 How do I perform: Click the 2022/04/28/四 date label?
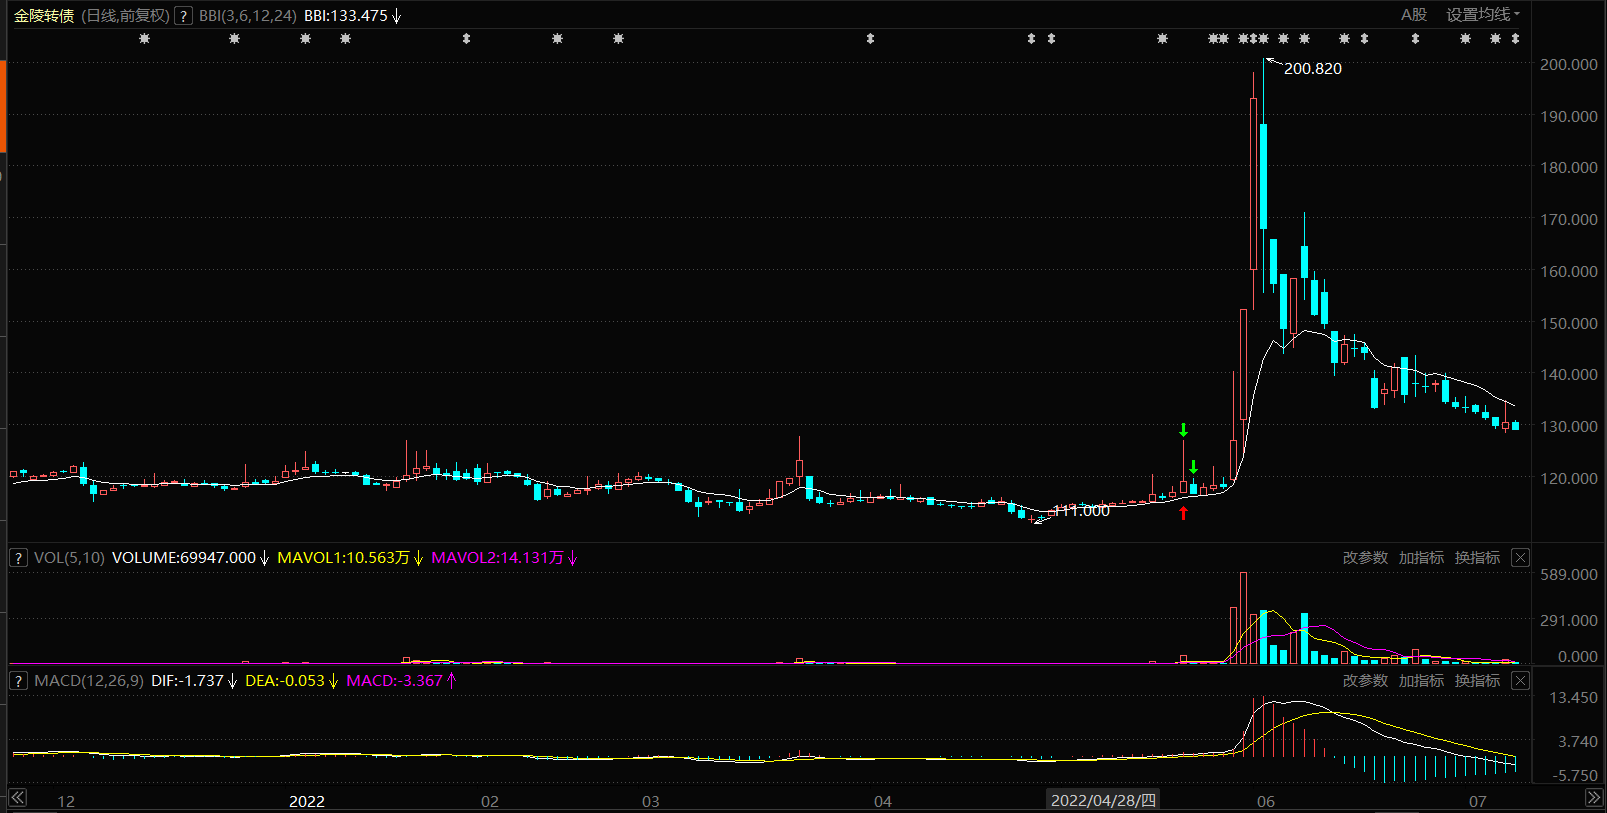1103,800
